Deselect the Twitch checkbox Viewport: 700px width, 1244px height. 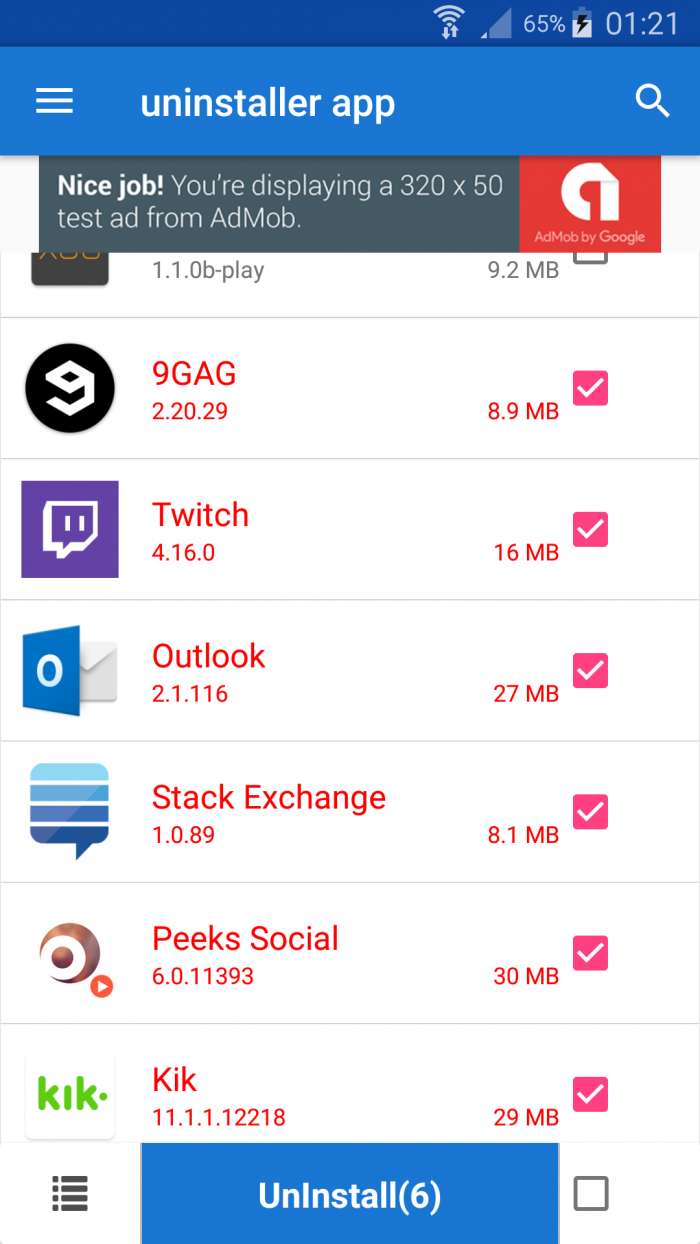pos(590,529)
